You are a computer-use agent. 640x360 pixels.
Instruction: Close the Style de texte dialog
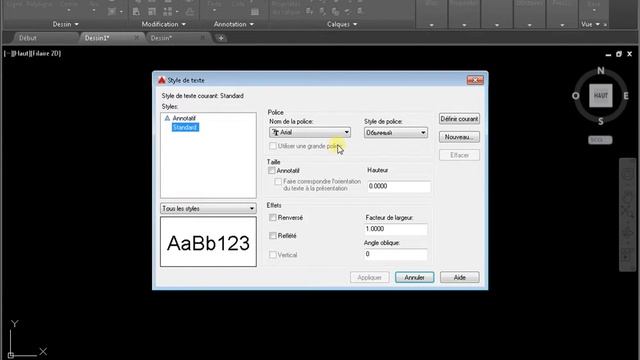pos(475,80)
